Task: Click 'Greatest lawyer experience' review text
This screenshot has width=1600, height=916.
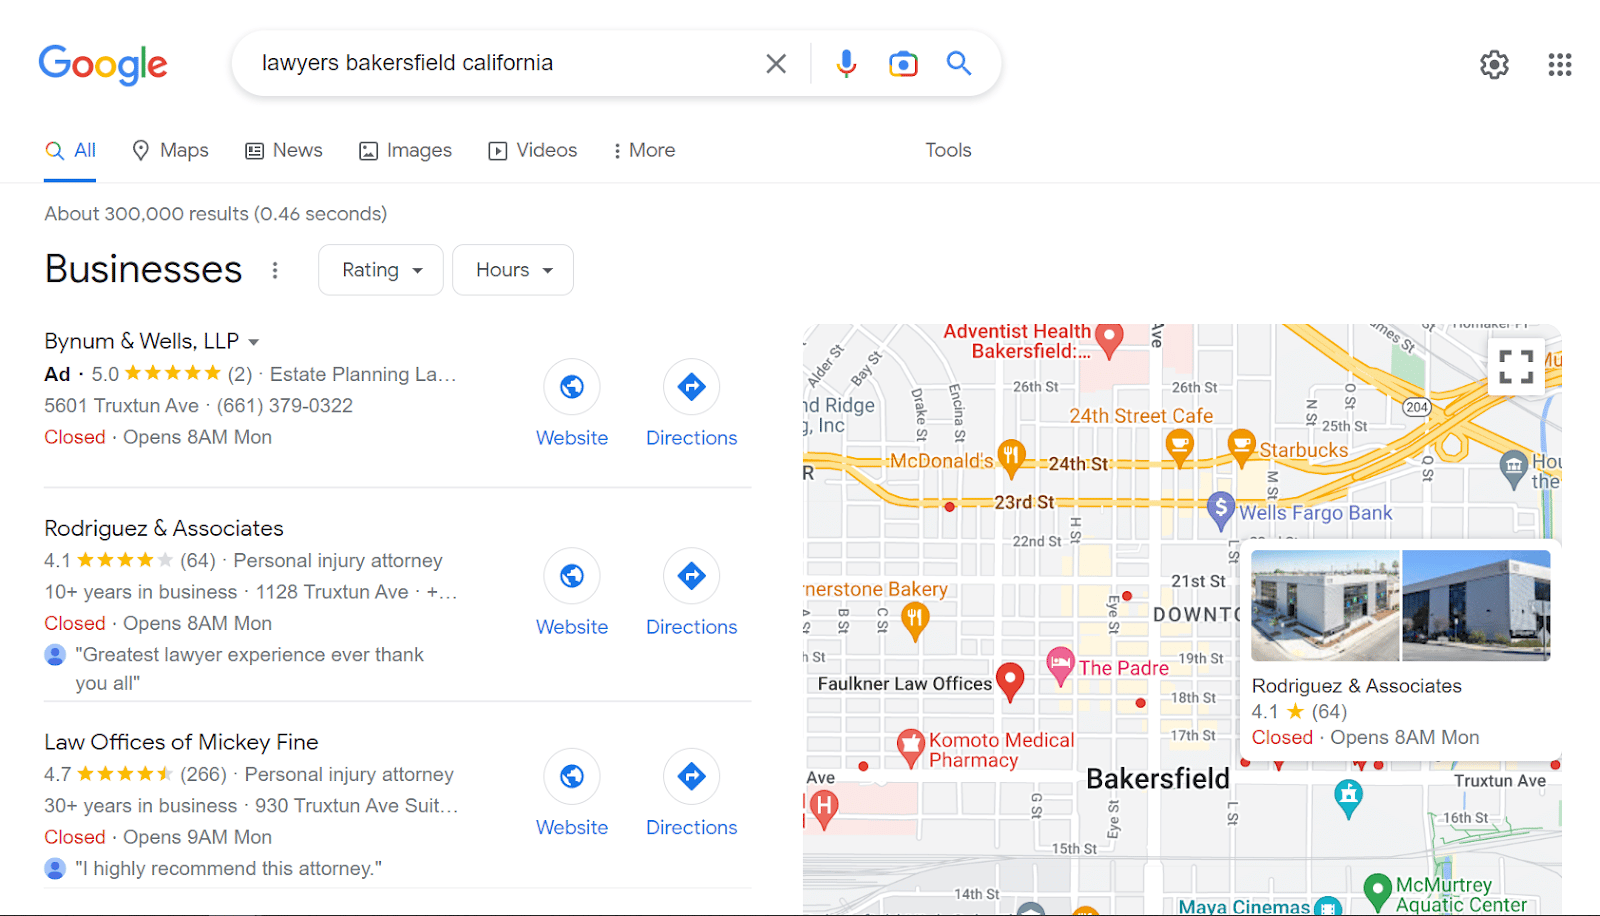Action: 249,669
